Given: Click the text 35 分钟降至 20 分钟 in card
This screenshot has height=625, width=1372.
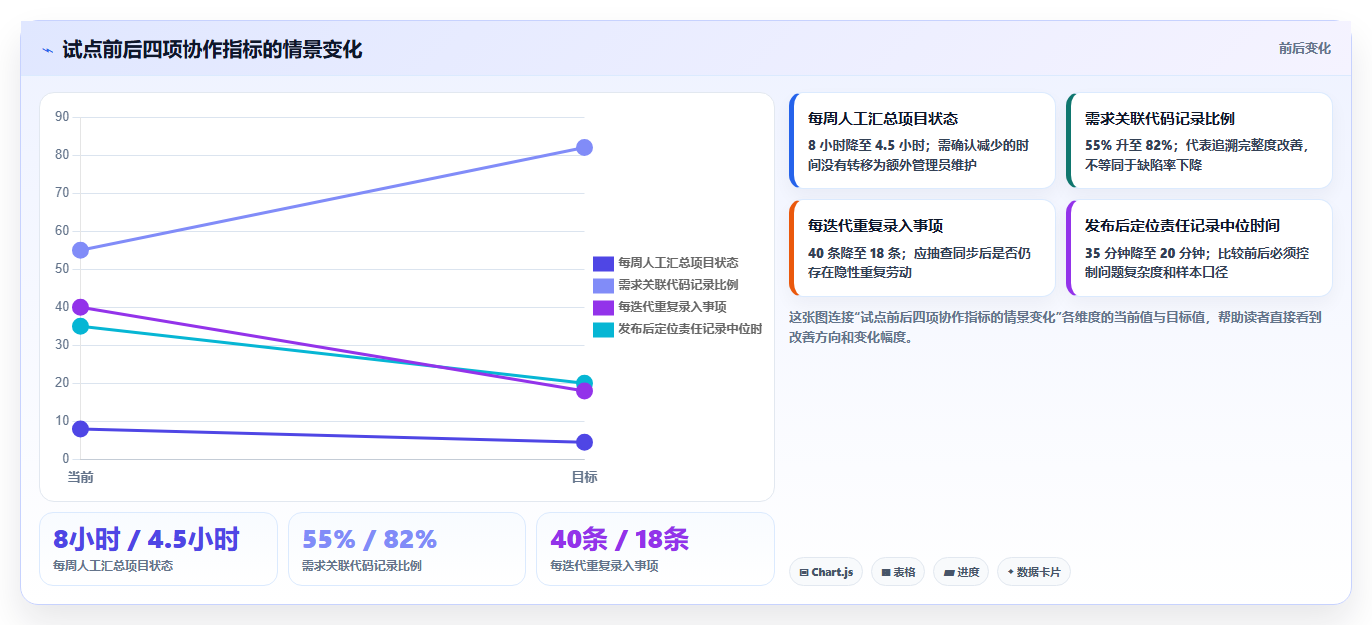Looking at the screenshot, I should pos(1146,252).
